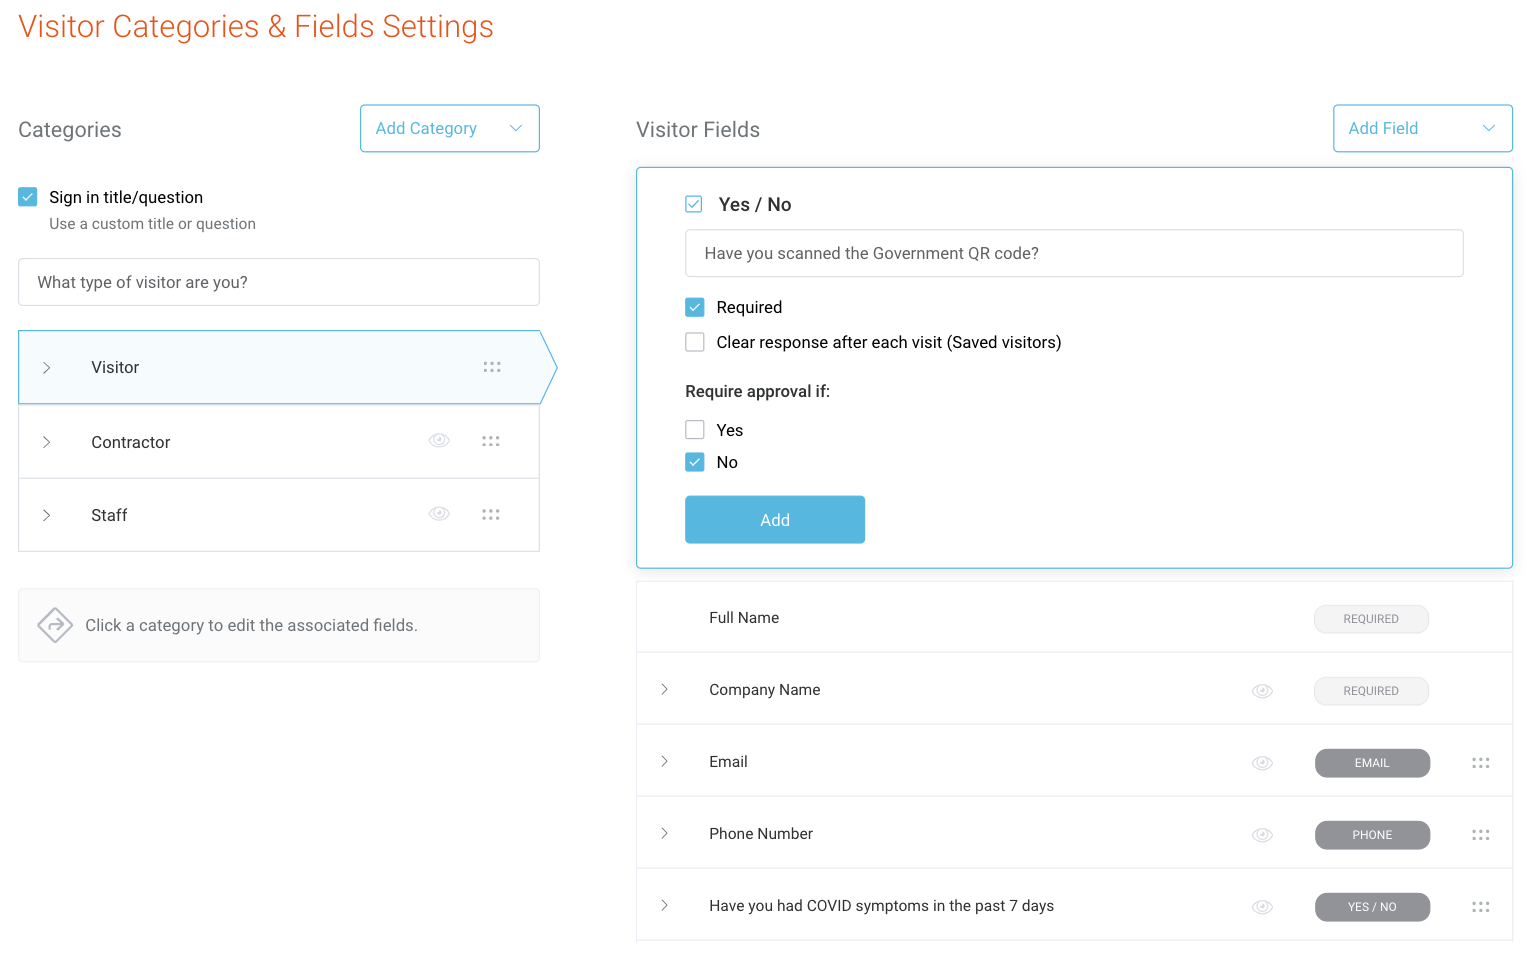Expand the COVID symptoms field chevron
1527x953 pixels.
[x=664, y=906]
